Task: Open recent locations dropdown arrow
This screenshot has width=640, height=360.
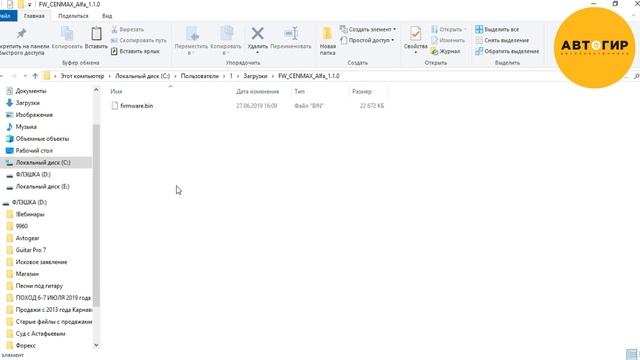Action: click(25, 76)
